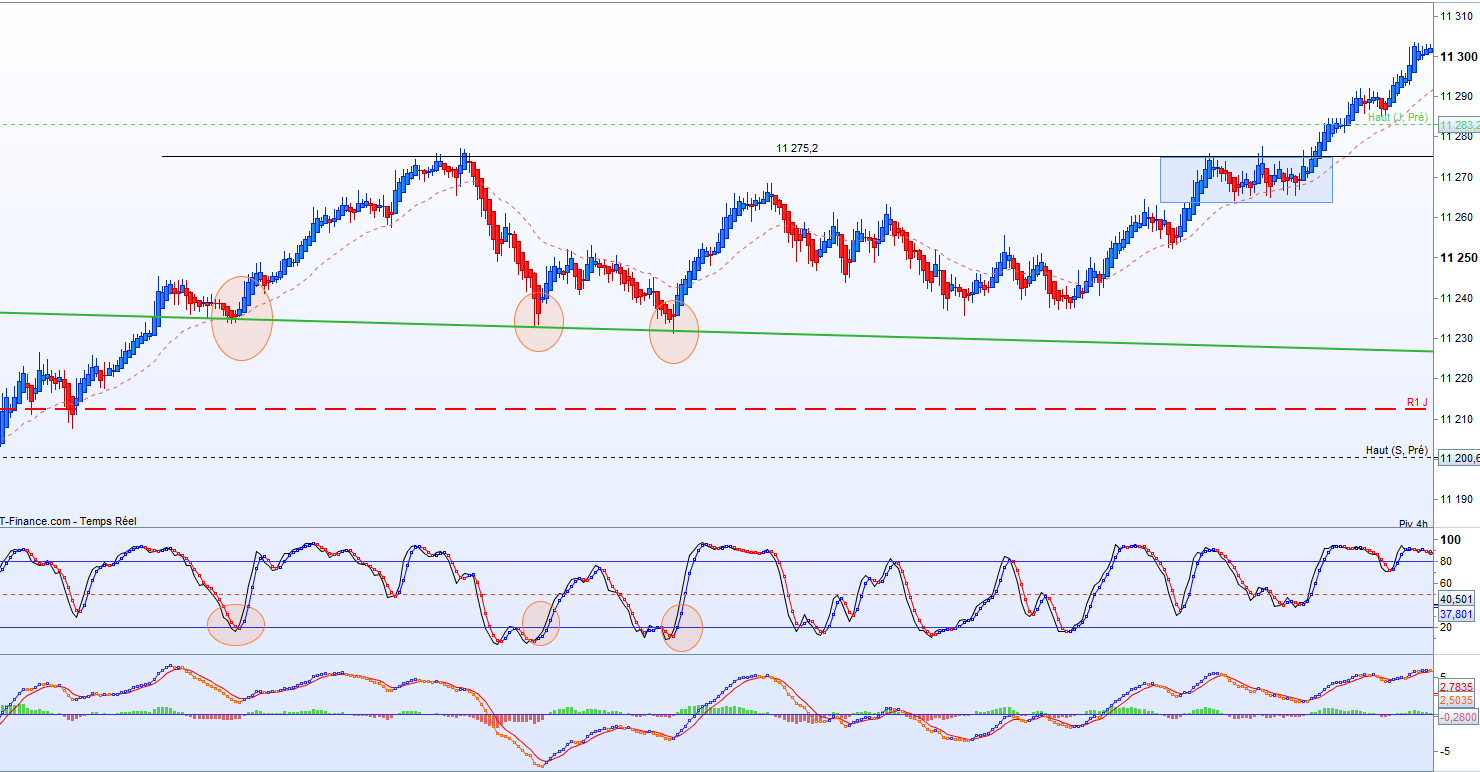The image size is (1480, 772).
Task: Select the widest orange ellipse in stochastic panel
Action: pyautogui.click(x=236, y=625)
